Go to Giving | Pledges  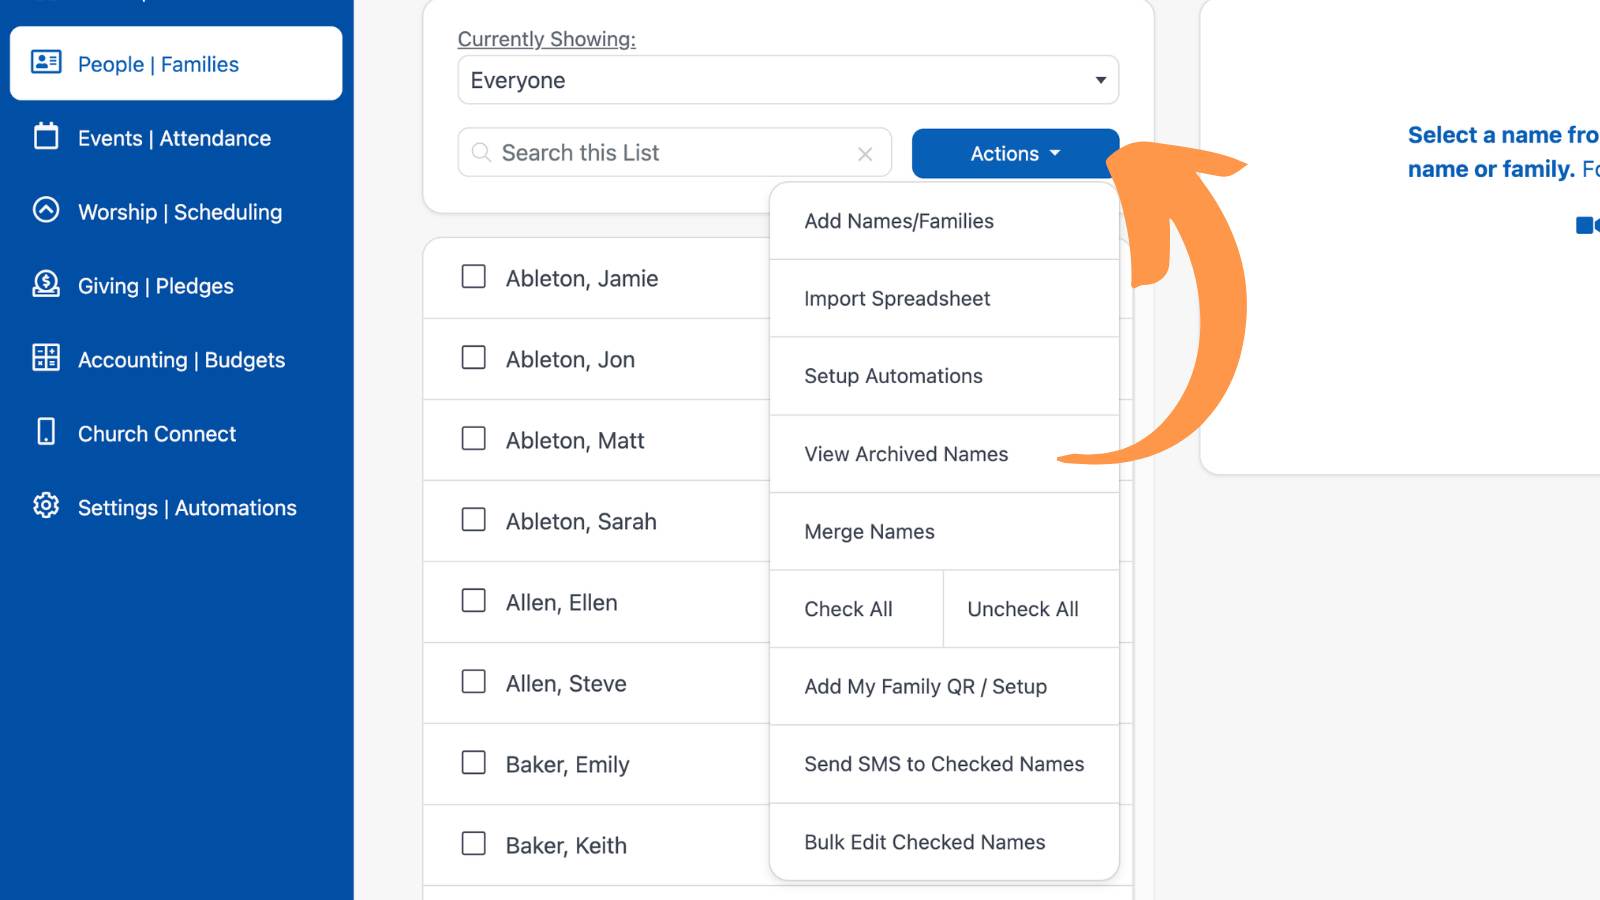point(176,286)
